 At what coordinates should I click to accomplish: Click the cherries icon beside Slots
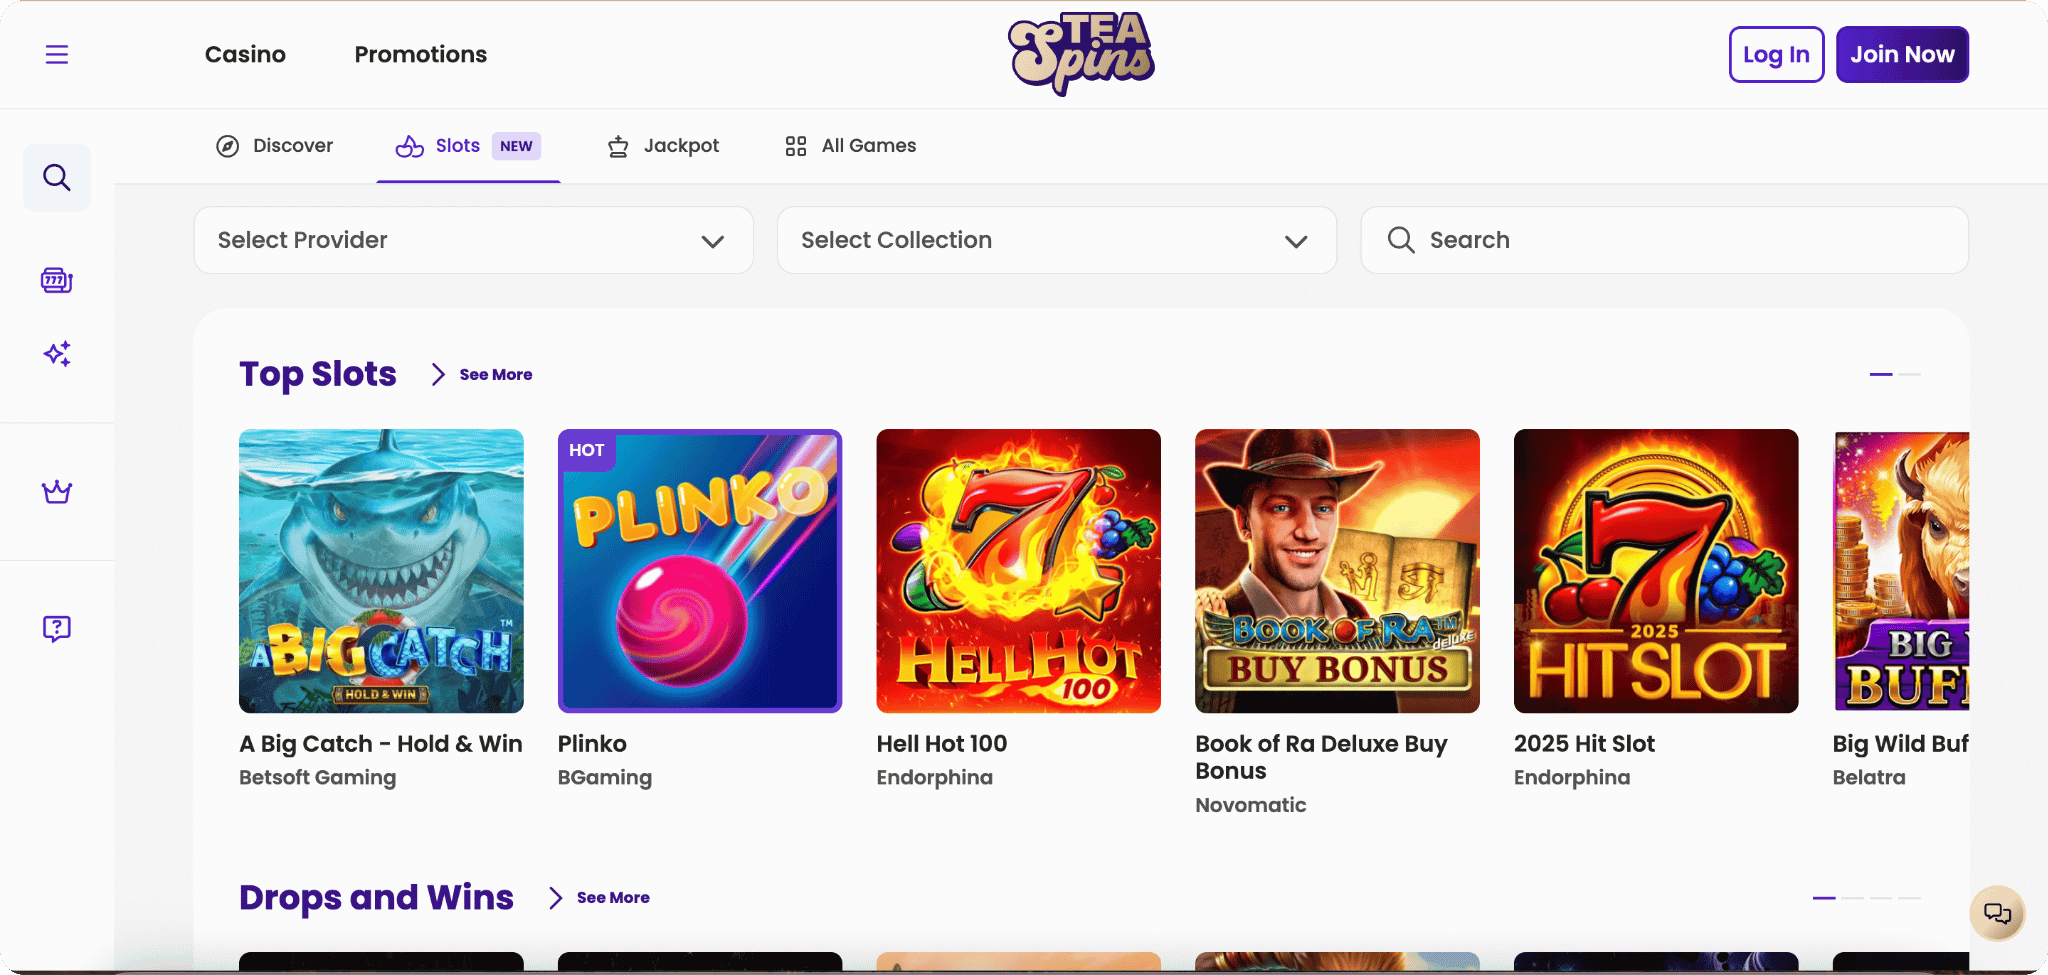pos(410,146)
